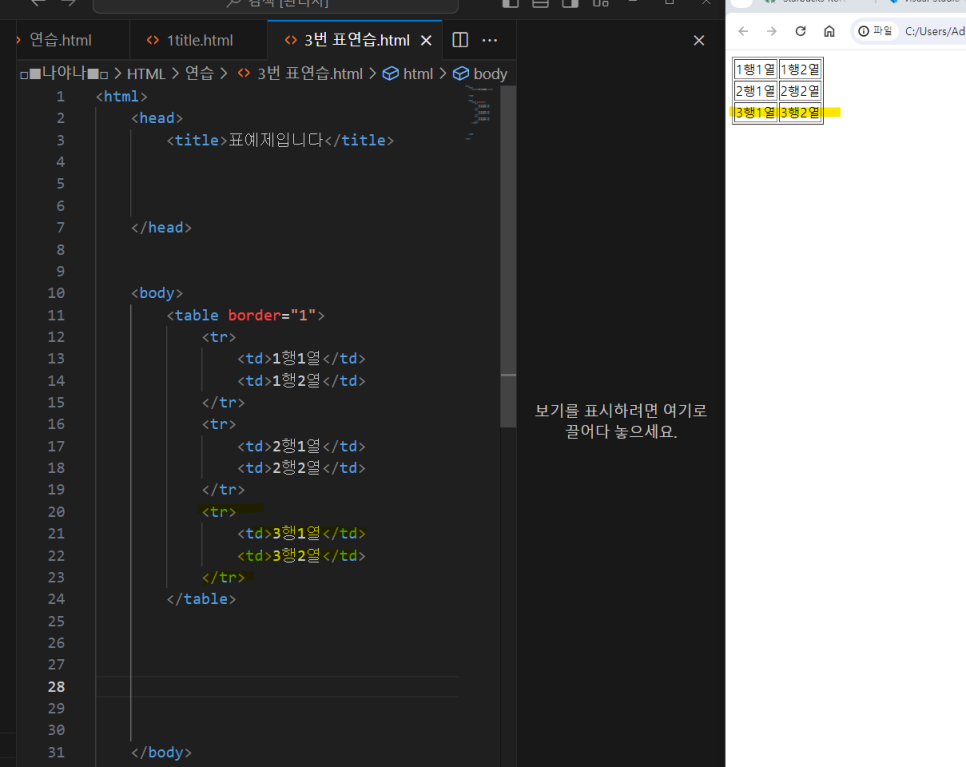The width and height of the screenshot is (966, 767).
Task: Click the browser address bar showing C:/Users
Action: tap(934, 31)
